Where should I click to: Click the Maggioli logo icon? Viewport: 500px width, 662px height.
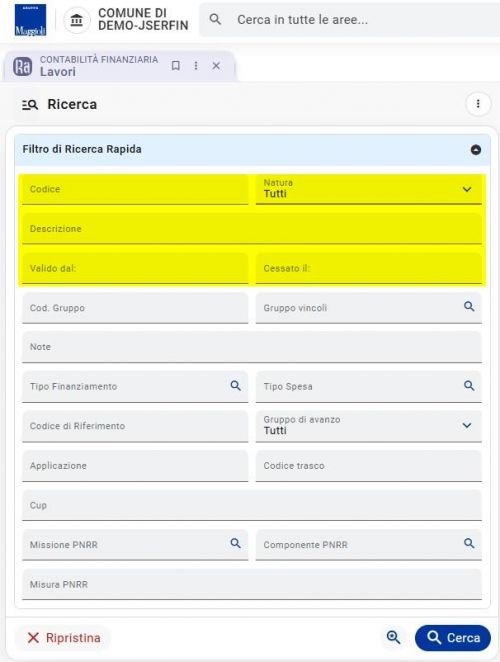point(30,20)
